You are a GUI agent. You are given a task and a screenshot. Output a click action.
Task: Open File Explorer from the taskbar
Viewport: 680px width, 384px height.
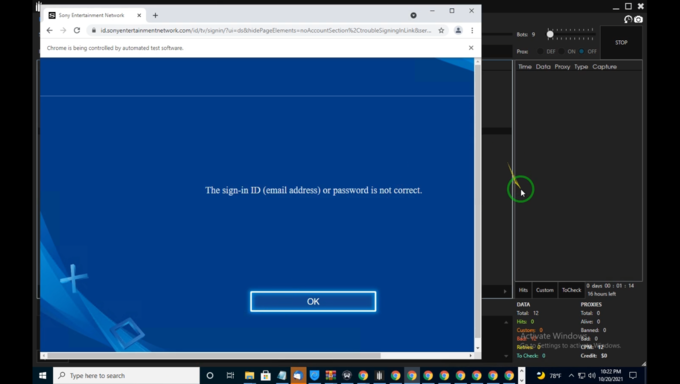tap(249, 375)
